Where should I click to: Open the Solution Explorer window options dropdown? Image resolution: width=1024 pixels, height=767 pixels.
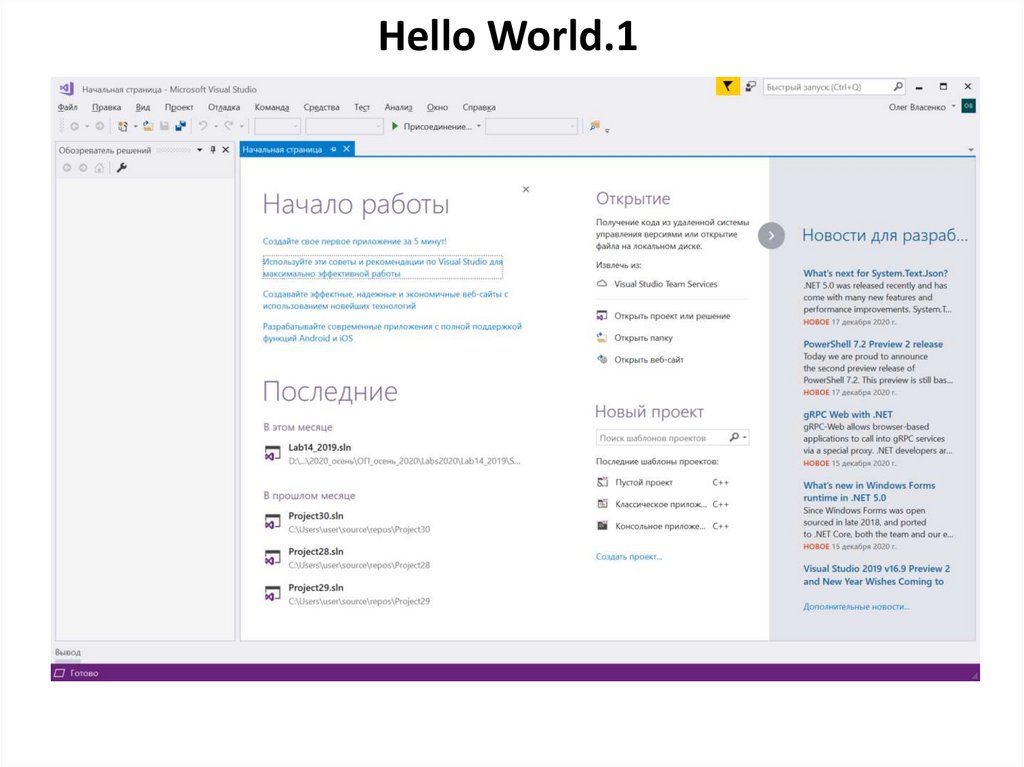coord(199,149)
